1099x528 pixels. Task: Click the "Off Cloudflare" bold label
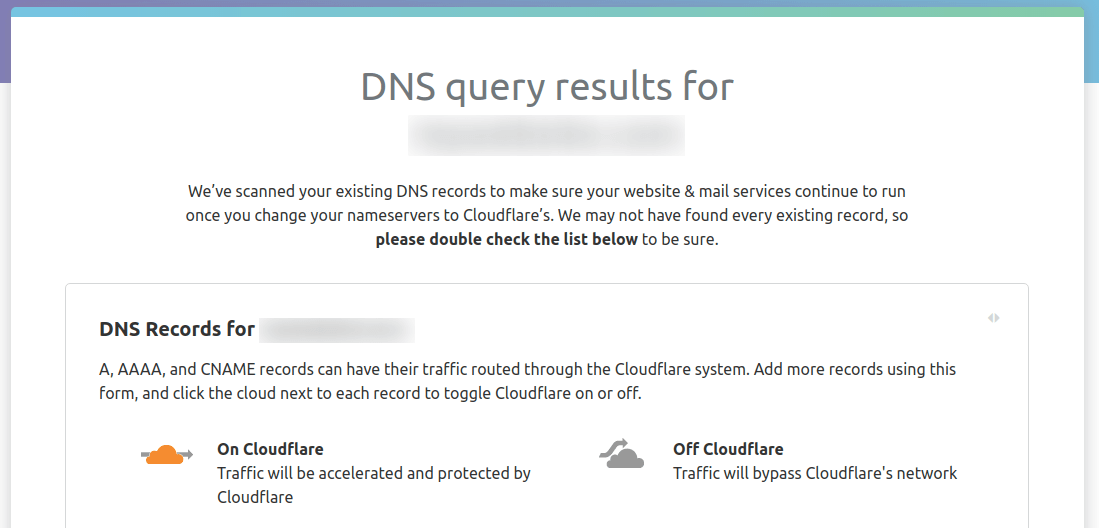coord(728,449)
